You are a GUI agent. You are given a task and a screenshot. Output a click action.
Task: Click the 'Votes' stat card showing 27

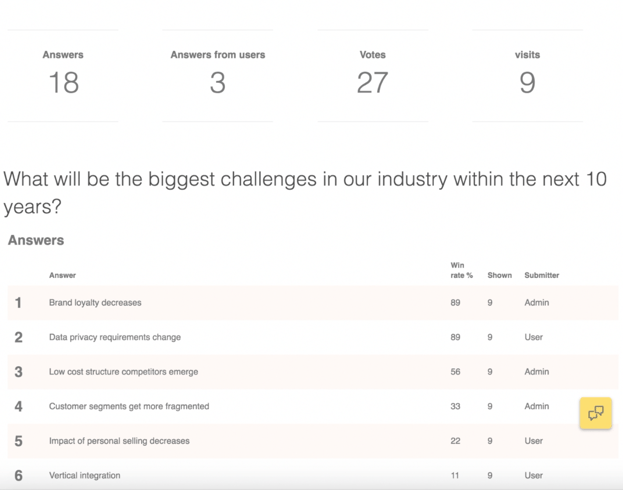pos(373,76)
